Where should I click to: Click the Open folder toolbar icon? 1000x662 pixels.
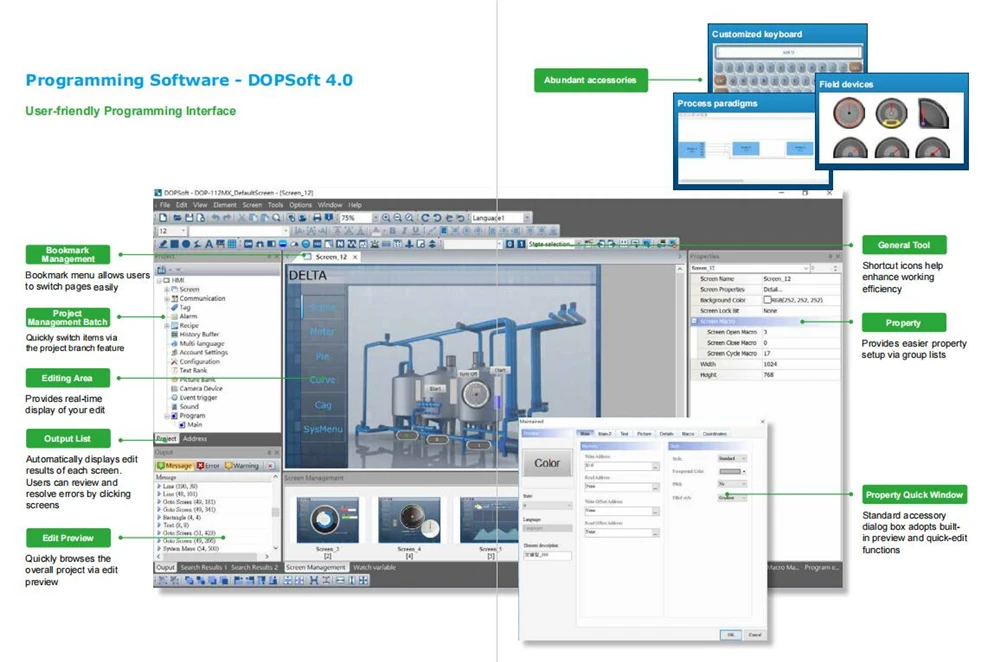coord(178,217)
